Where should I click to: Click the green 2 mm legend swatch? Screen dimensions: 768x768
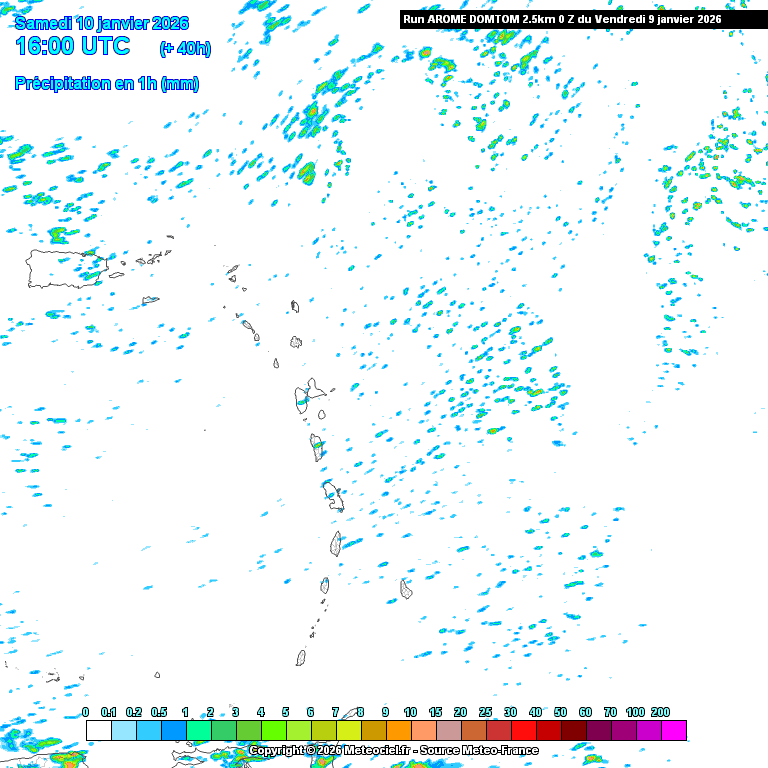(x=223, y=730)
